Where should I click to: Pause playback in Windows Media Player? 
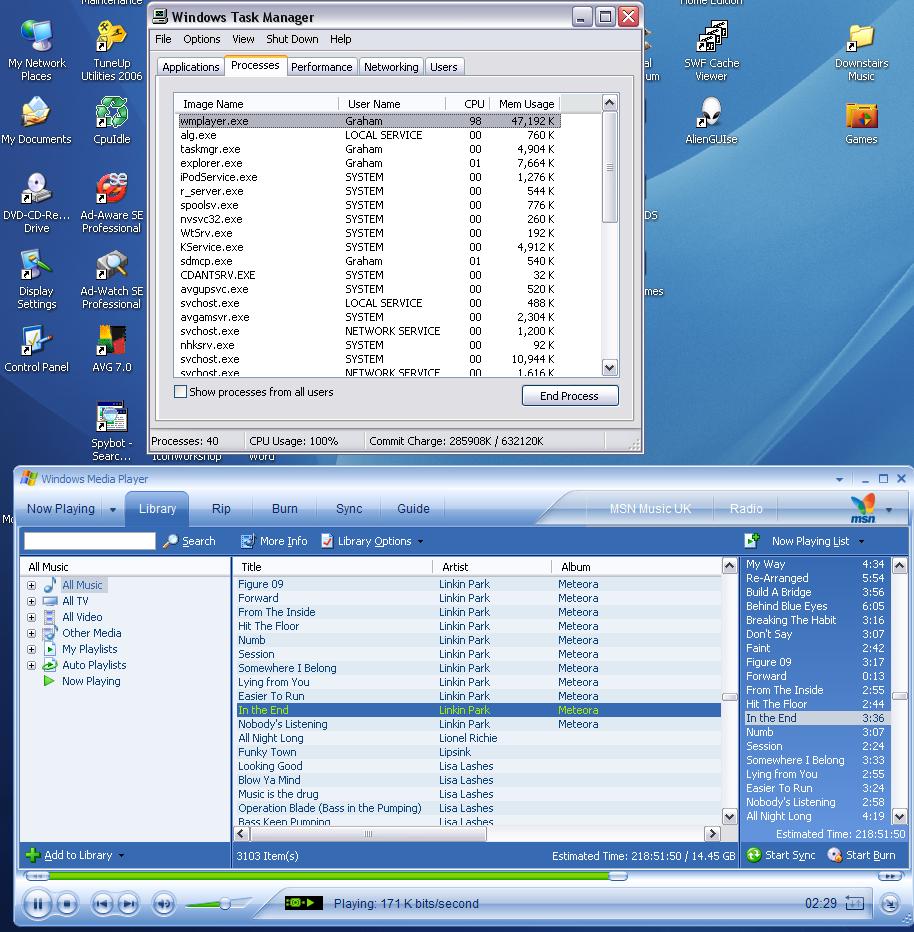coord(37,904)
